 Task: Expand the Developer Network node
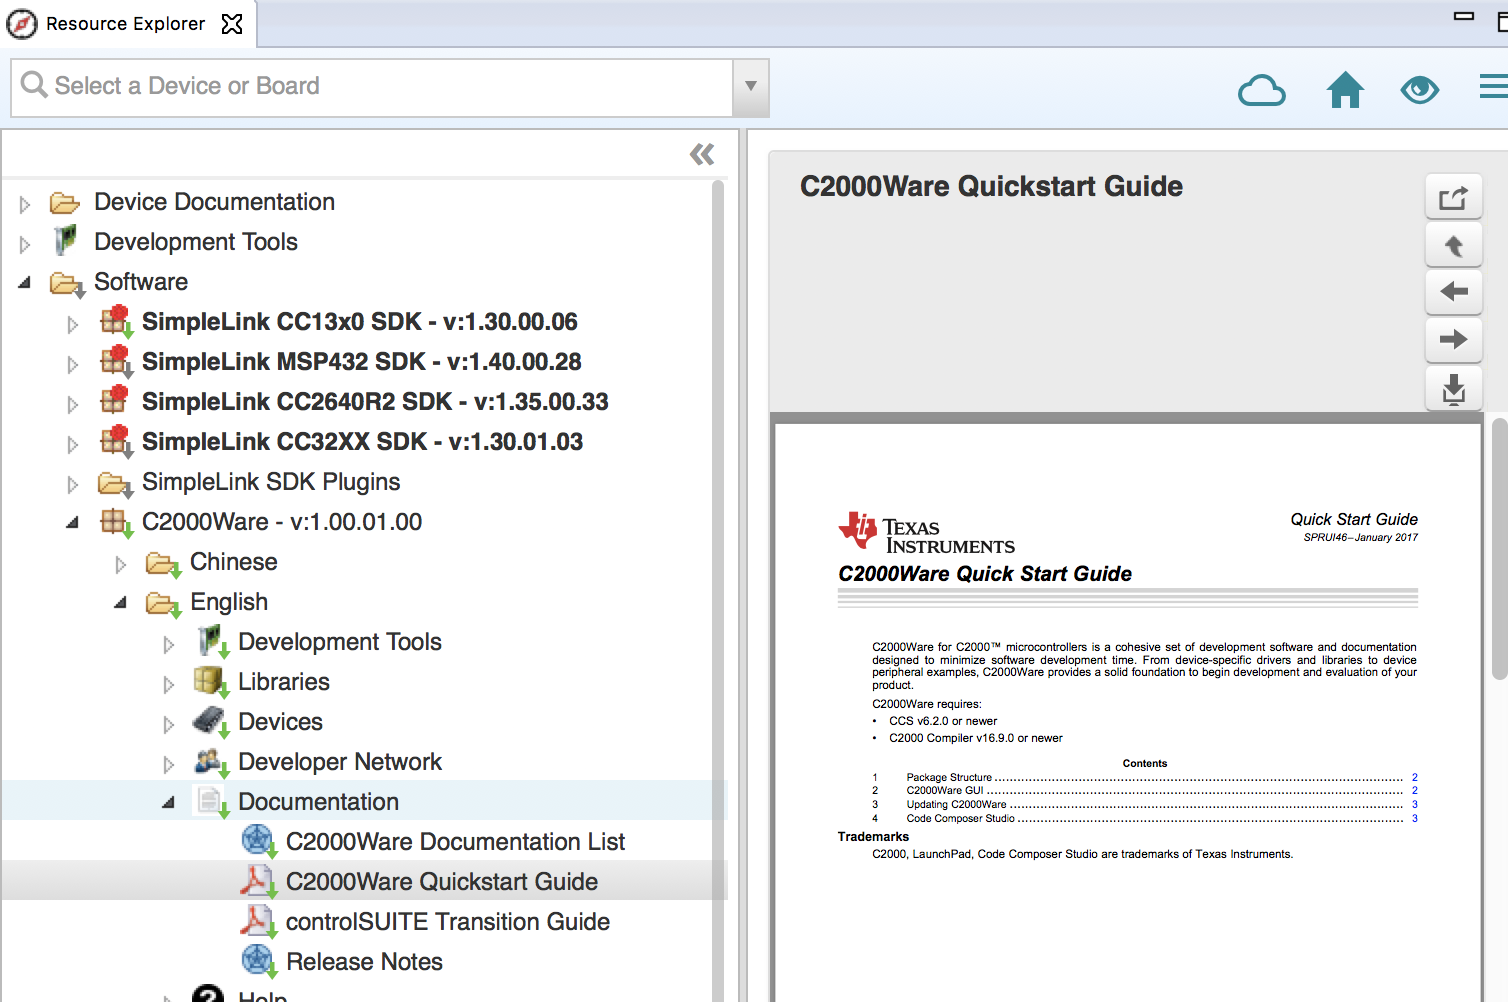pyautogui.click(x=168, y=764)
